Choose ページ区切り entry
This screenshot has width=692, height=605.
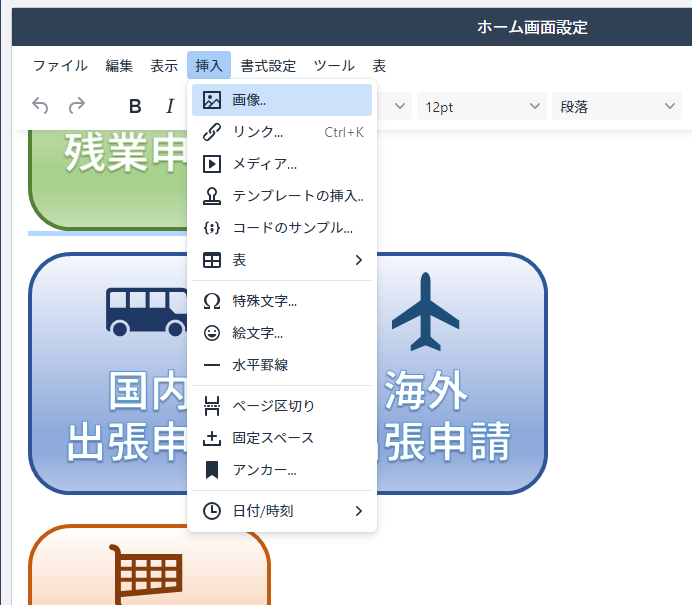coord(282,406)
